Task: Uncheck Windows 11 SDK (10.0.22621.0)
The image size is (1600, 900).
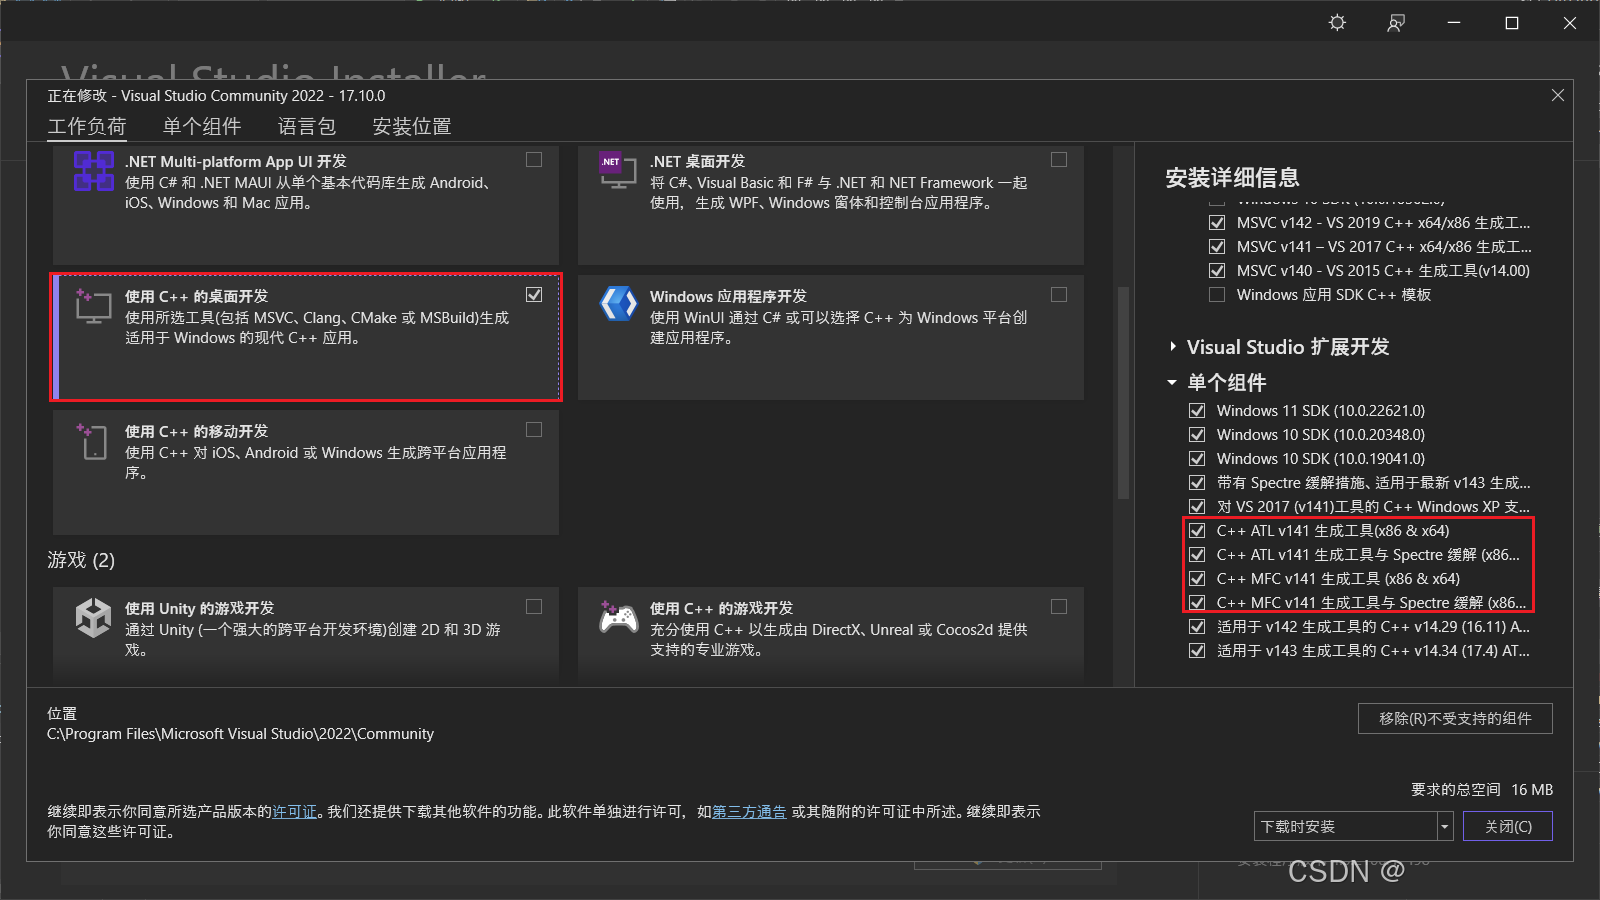Action: point(1197,411)
